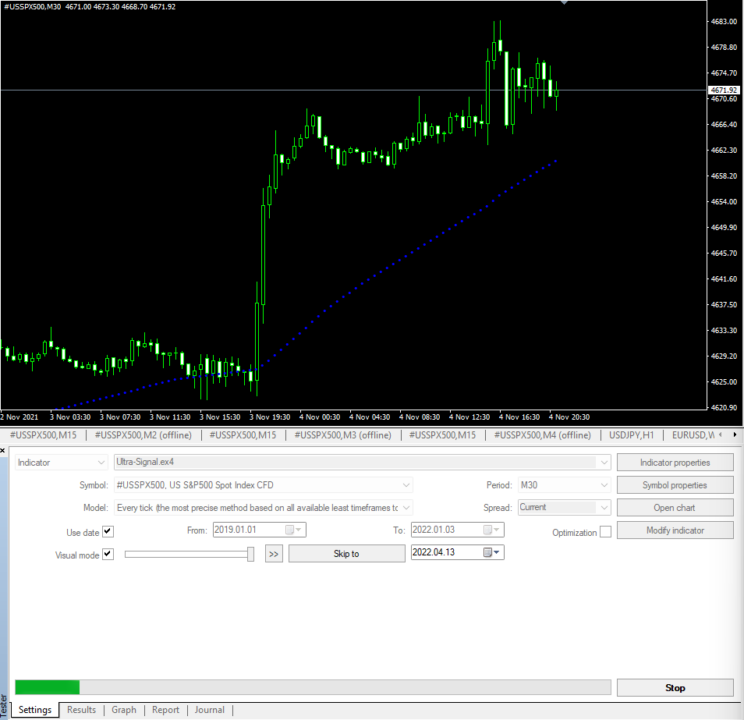Click the visual mode speed slider handle
Viewport: 744px width, 720px height.
[251, 554]
